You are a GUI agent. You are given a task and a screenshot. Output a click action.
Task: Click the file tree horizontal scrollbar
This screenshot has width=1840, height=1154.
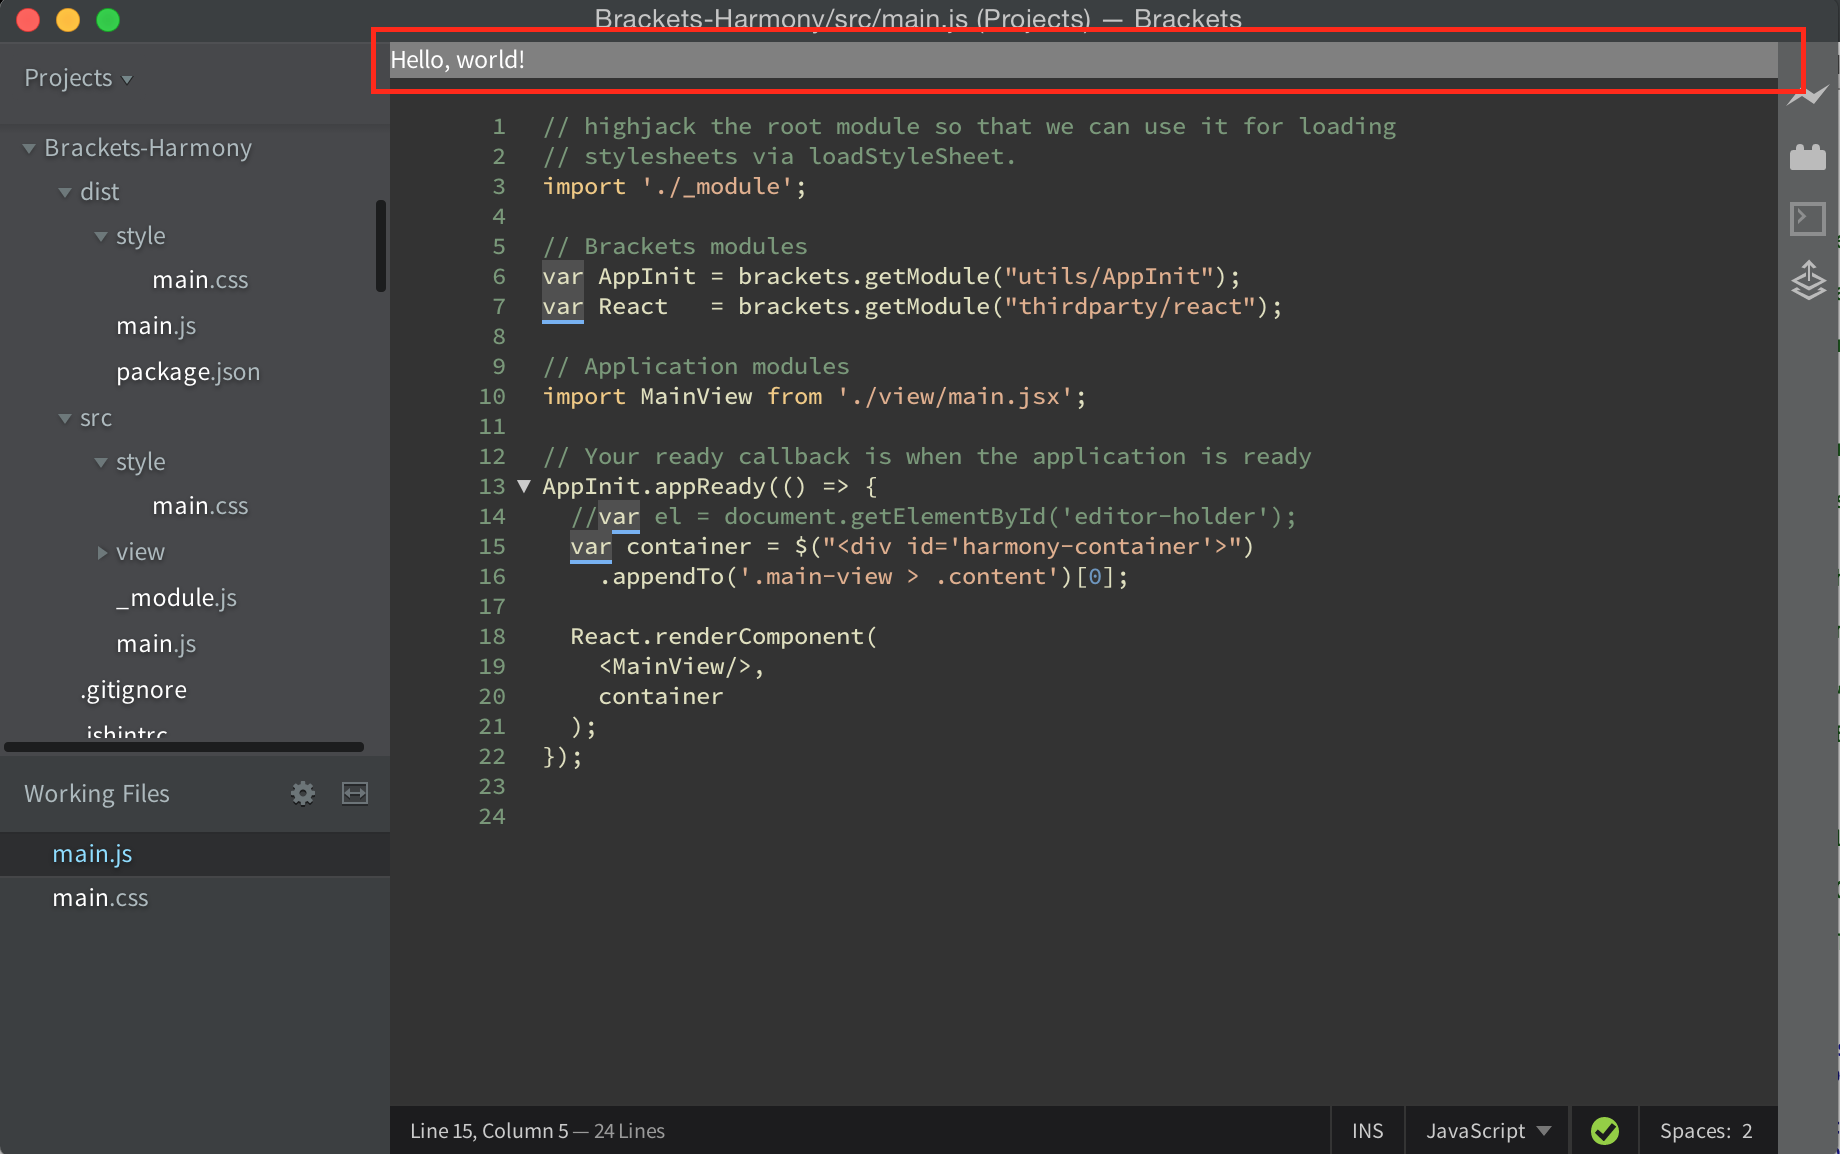(184, 747)
